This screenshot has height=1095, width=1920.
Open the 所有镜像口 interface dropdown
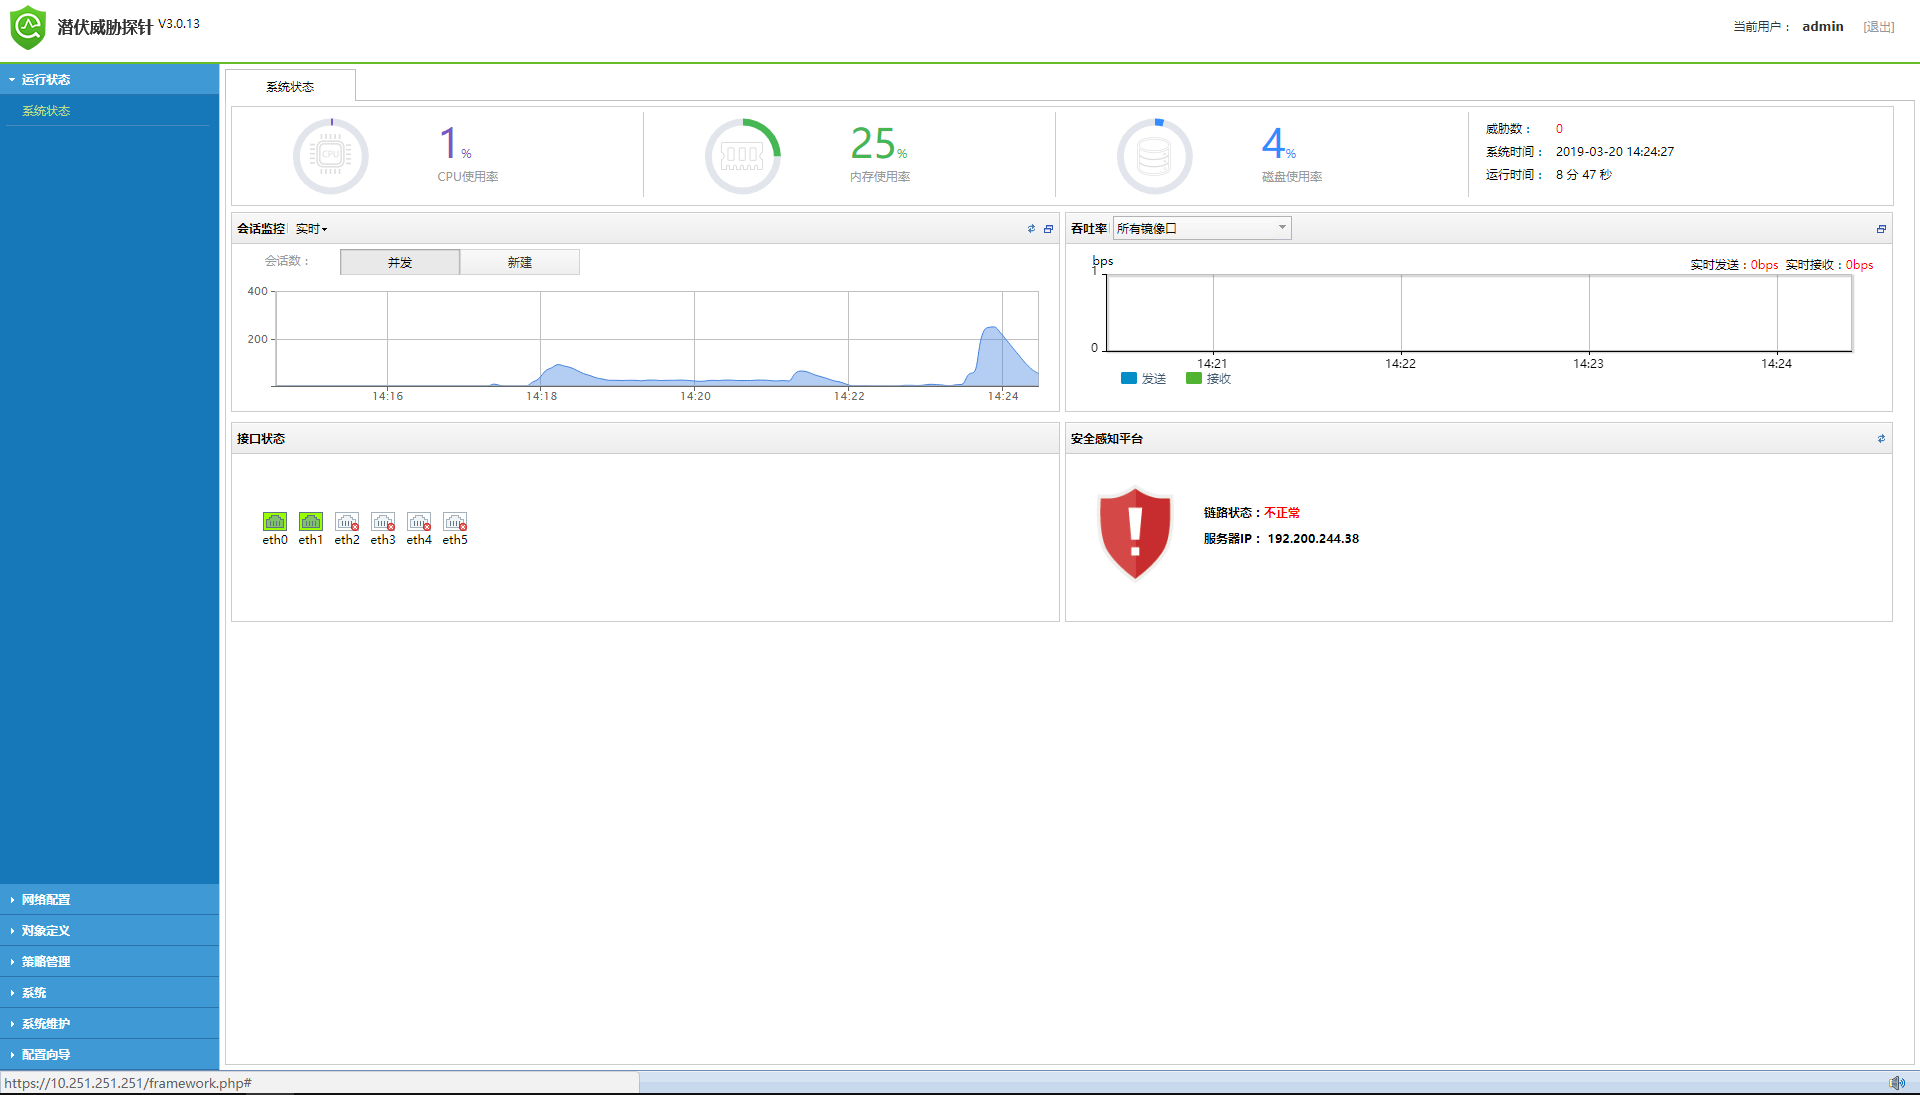(x=1201, y=229)
